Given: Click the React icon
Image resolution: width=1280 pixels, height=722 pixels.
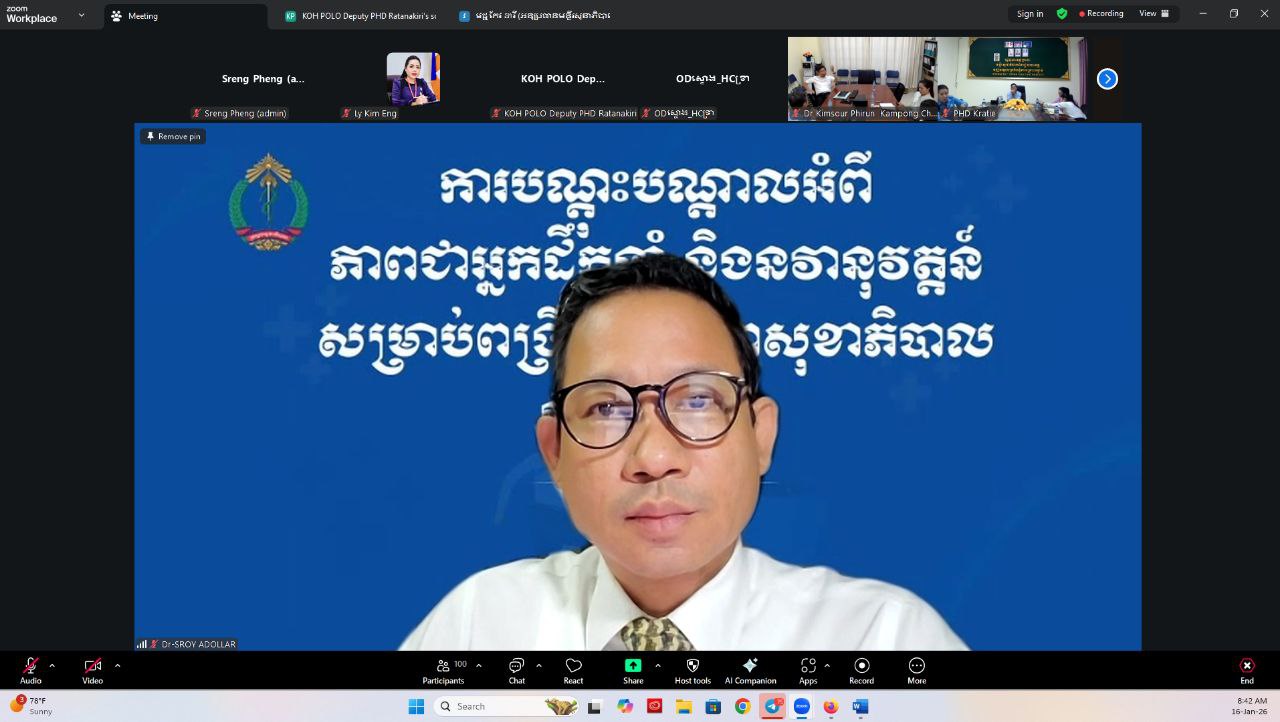Looking at the screenshot, I should coord(573,671).
